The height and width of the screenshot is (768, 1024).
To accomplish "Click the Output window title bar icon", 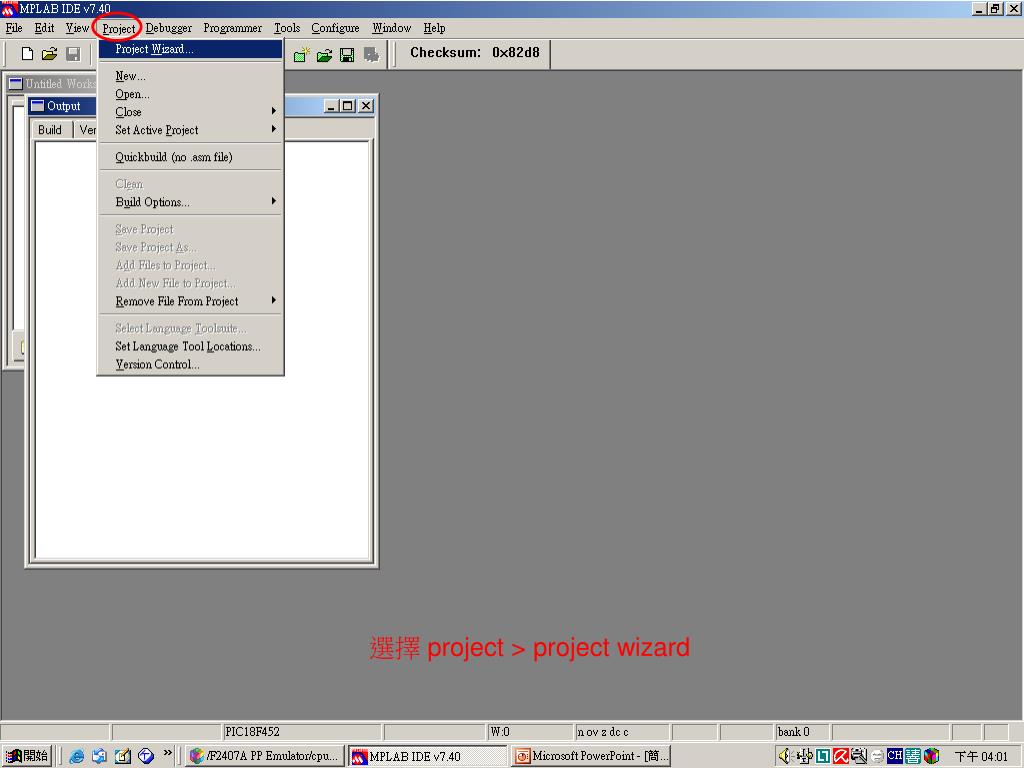I will point(38,106).
